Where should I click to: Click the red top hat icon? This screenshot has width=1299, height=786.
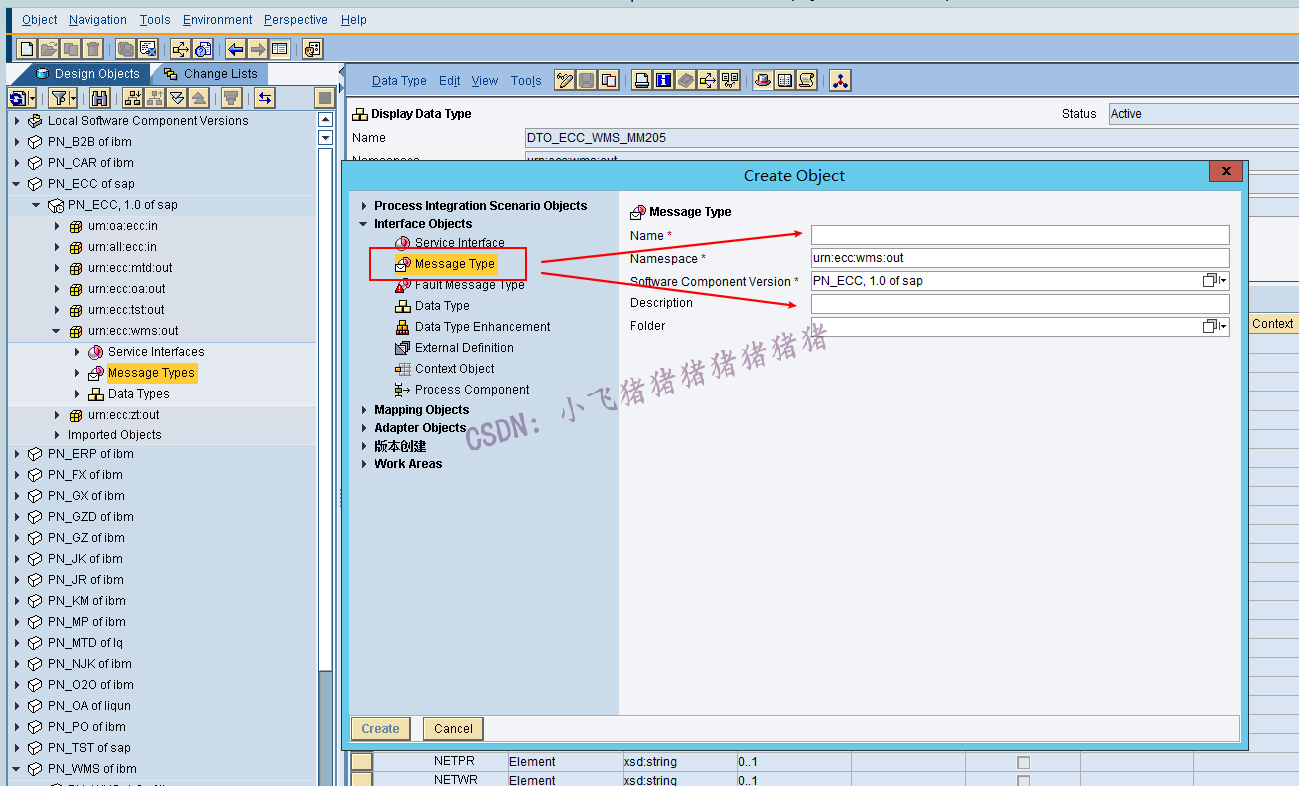click(x=763, y=81)
